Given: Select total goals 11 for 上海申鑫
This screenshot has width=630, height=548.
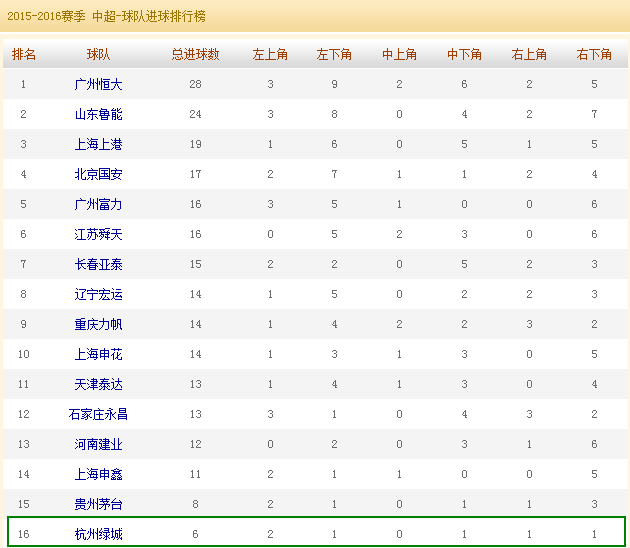Looking at the screenshot, I should pyautogui.click(x=195, y=474).
